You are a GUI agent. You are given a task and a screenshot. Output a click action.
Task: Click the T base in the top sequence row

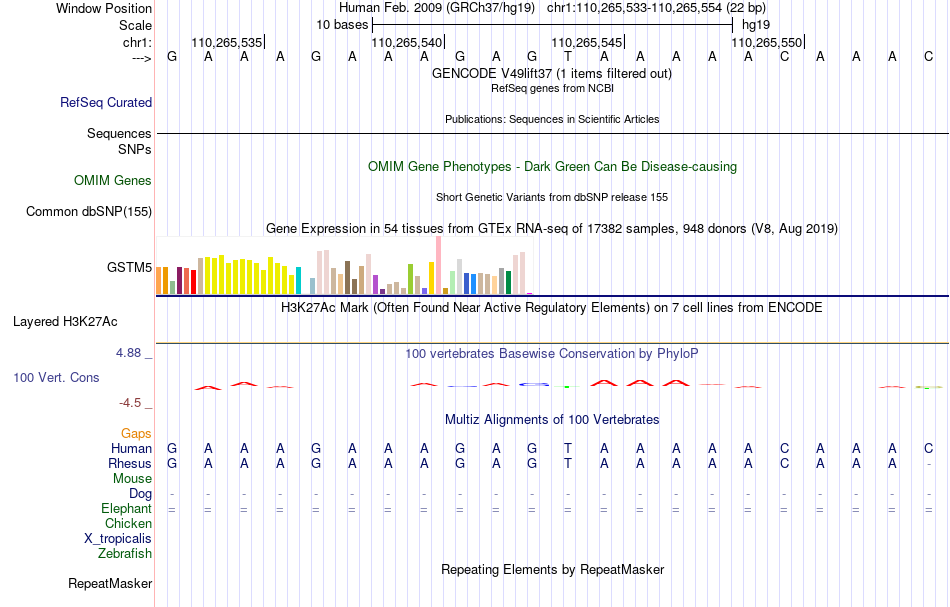(x=568, y=57)
